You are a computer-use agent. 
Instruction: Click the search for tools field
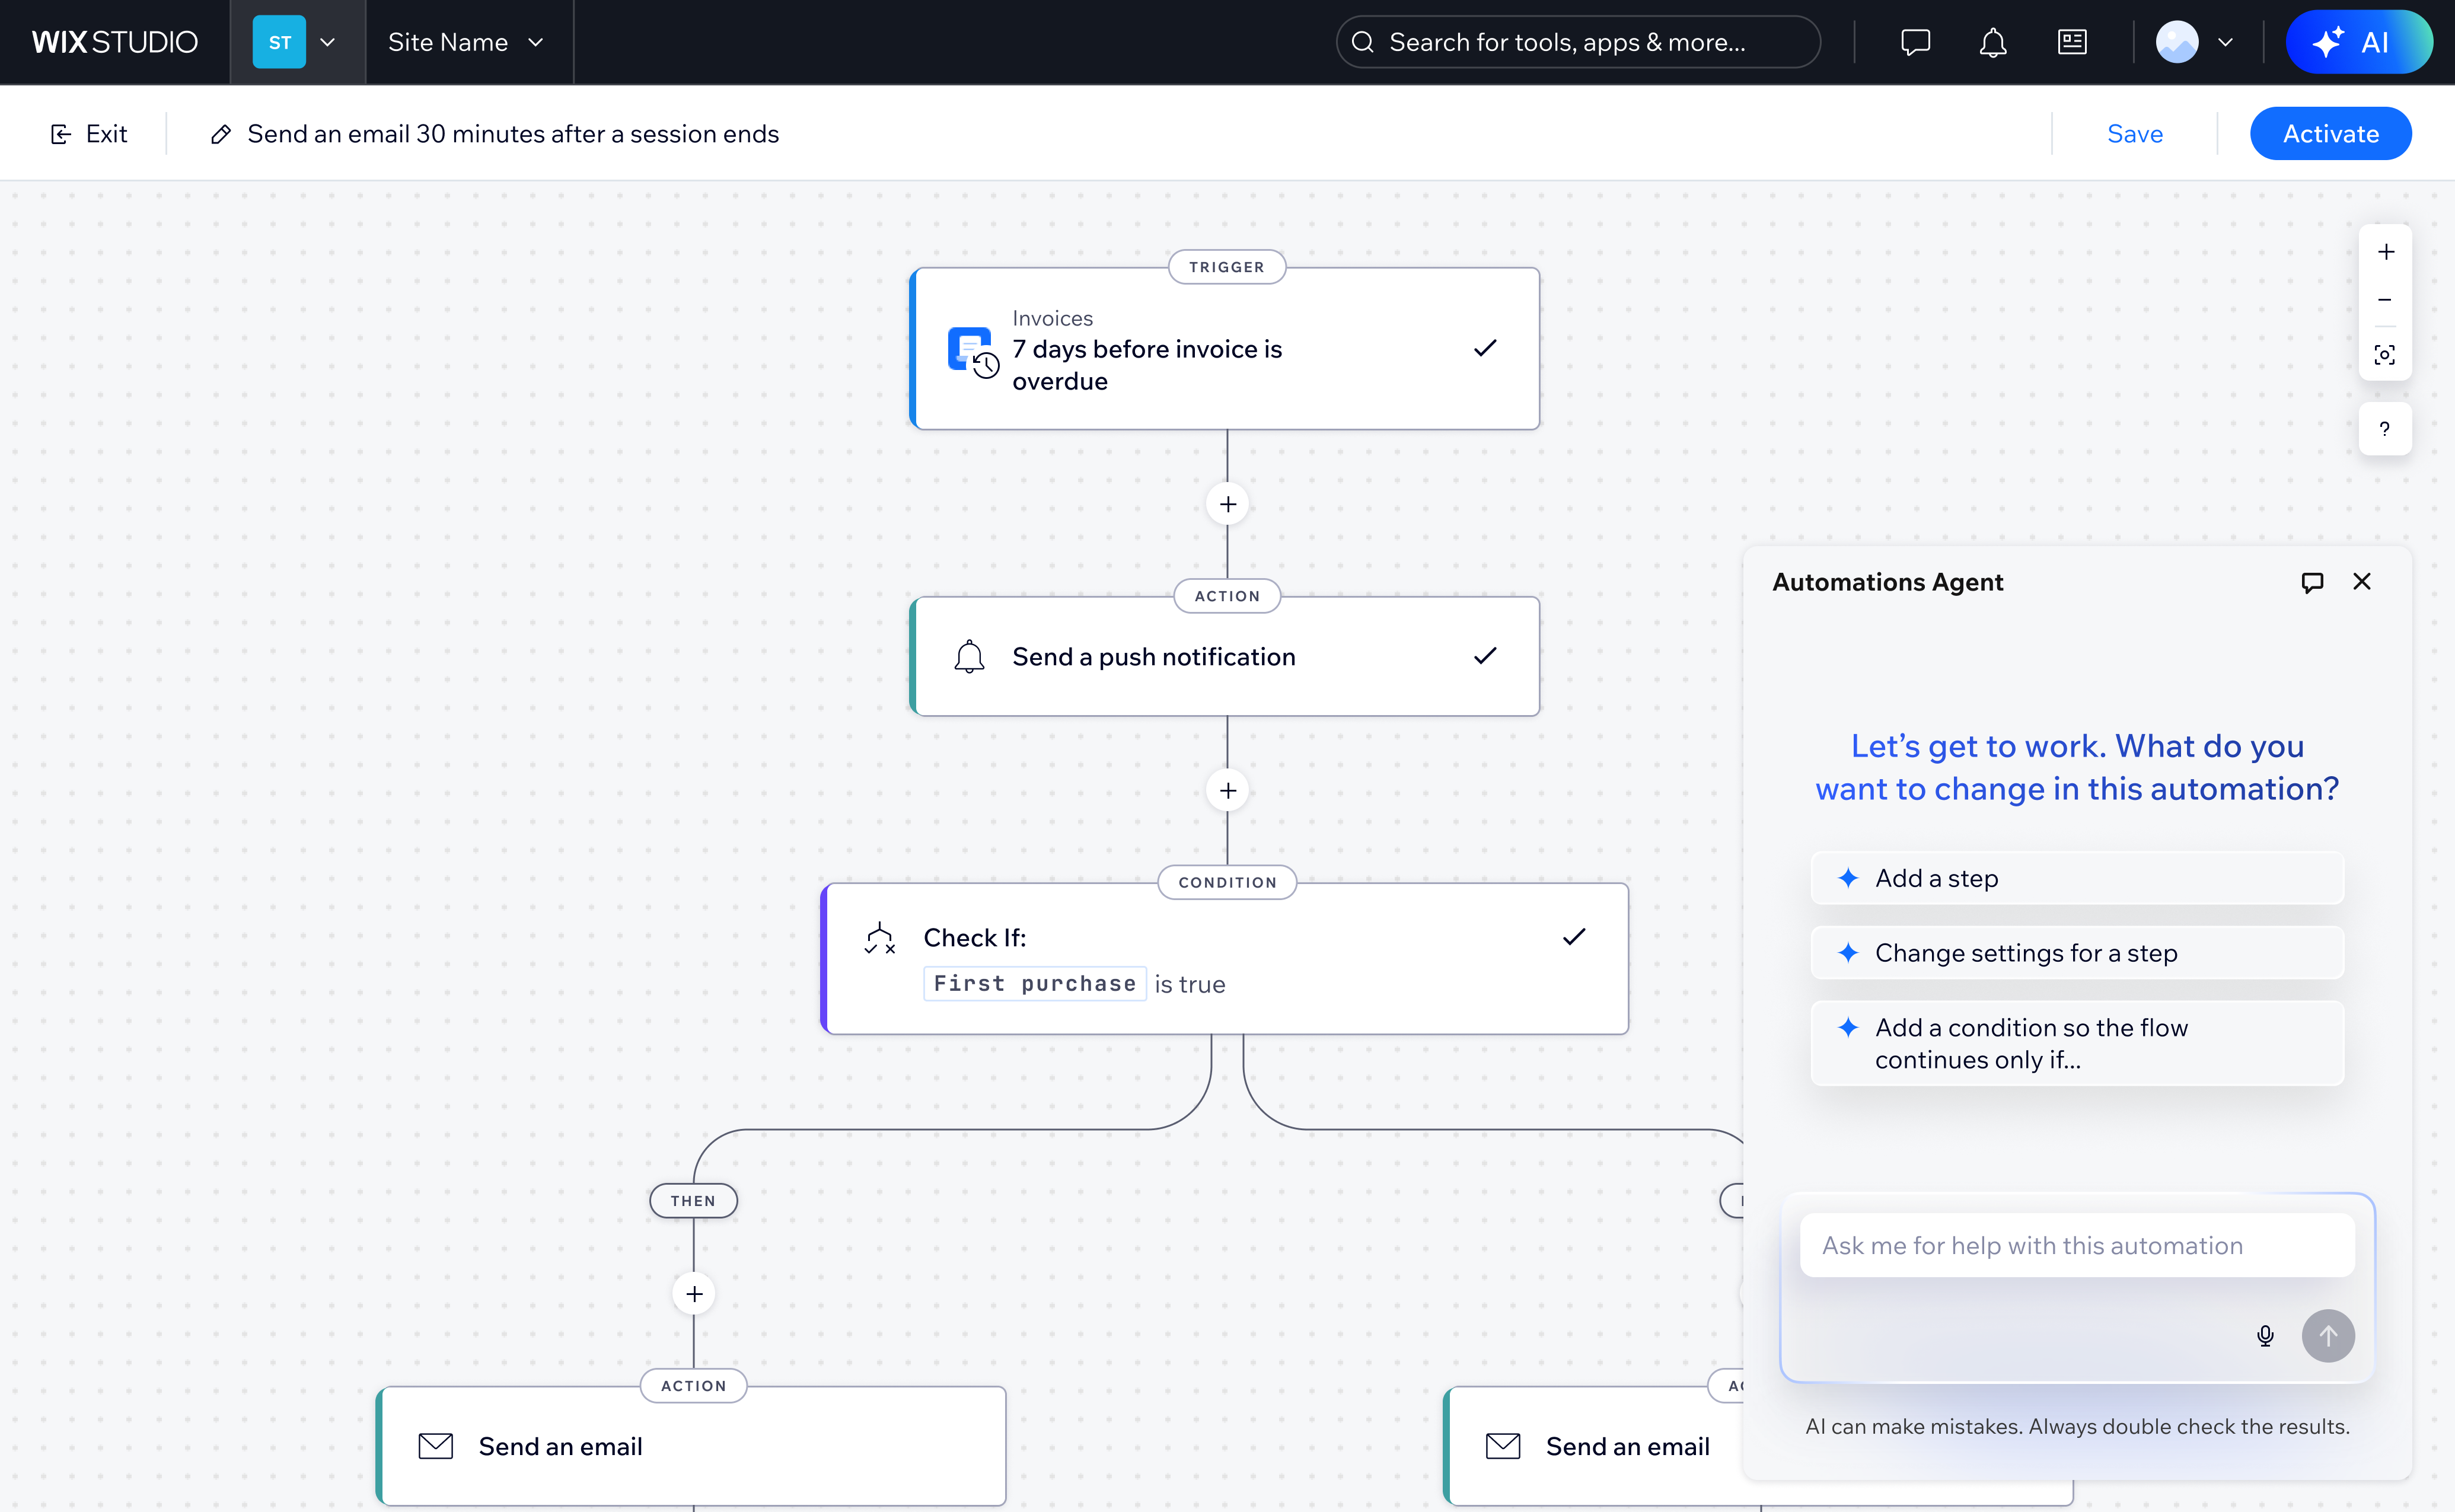1577,42
